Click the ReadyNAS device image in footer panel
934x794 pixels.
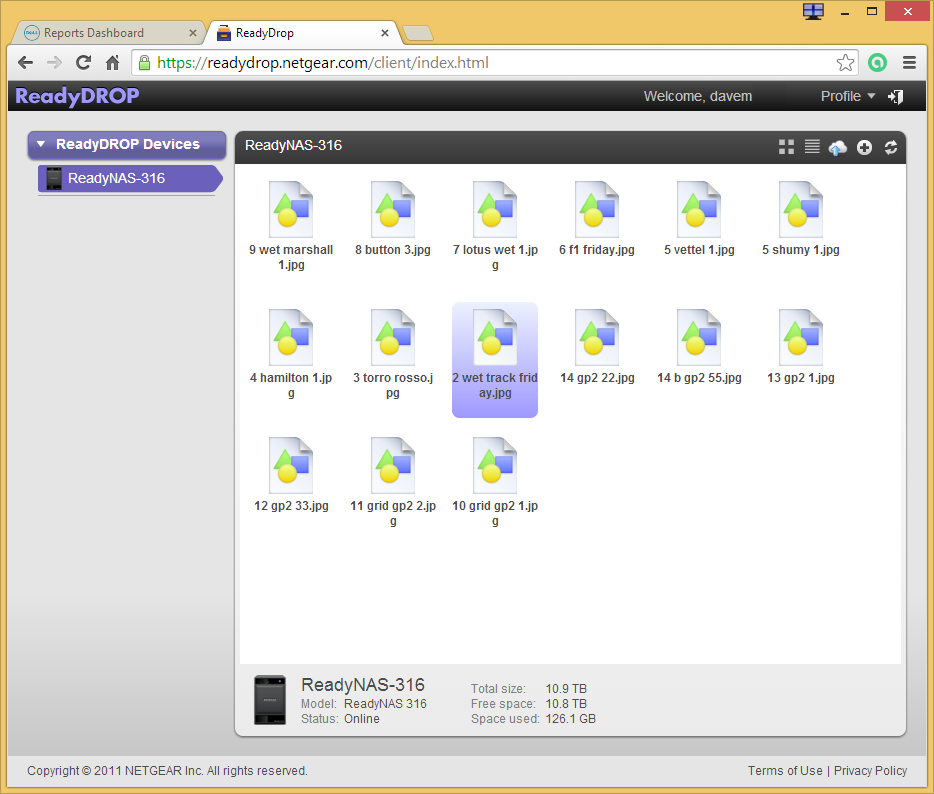point(270,700)
